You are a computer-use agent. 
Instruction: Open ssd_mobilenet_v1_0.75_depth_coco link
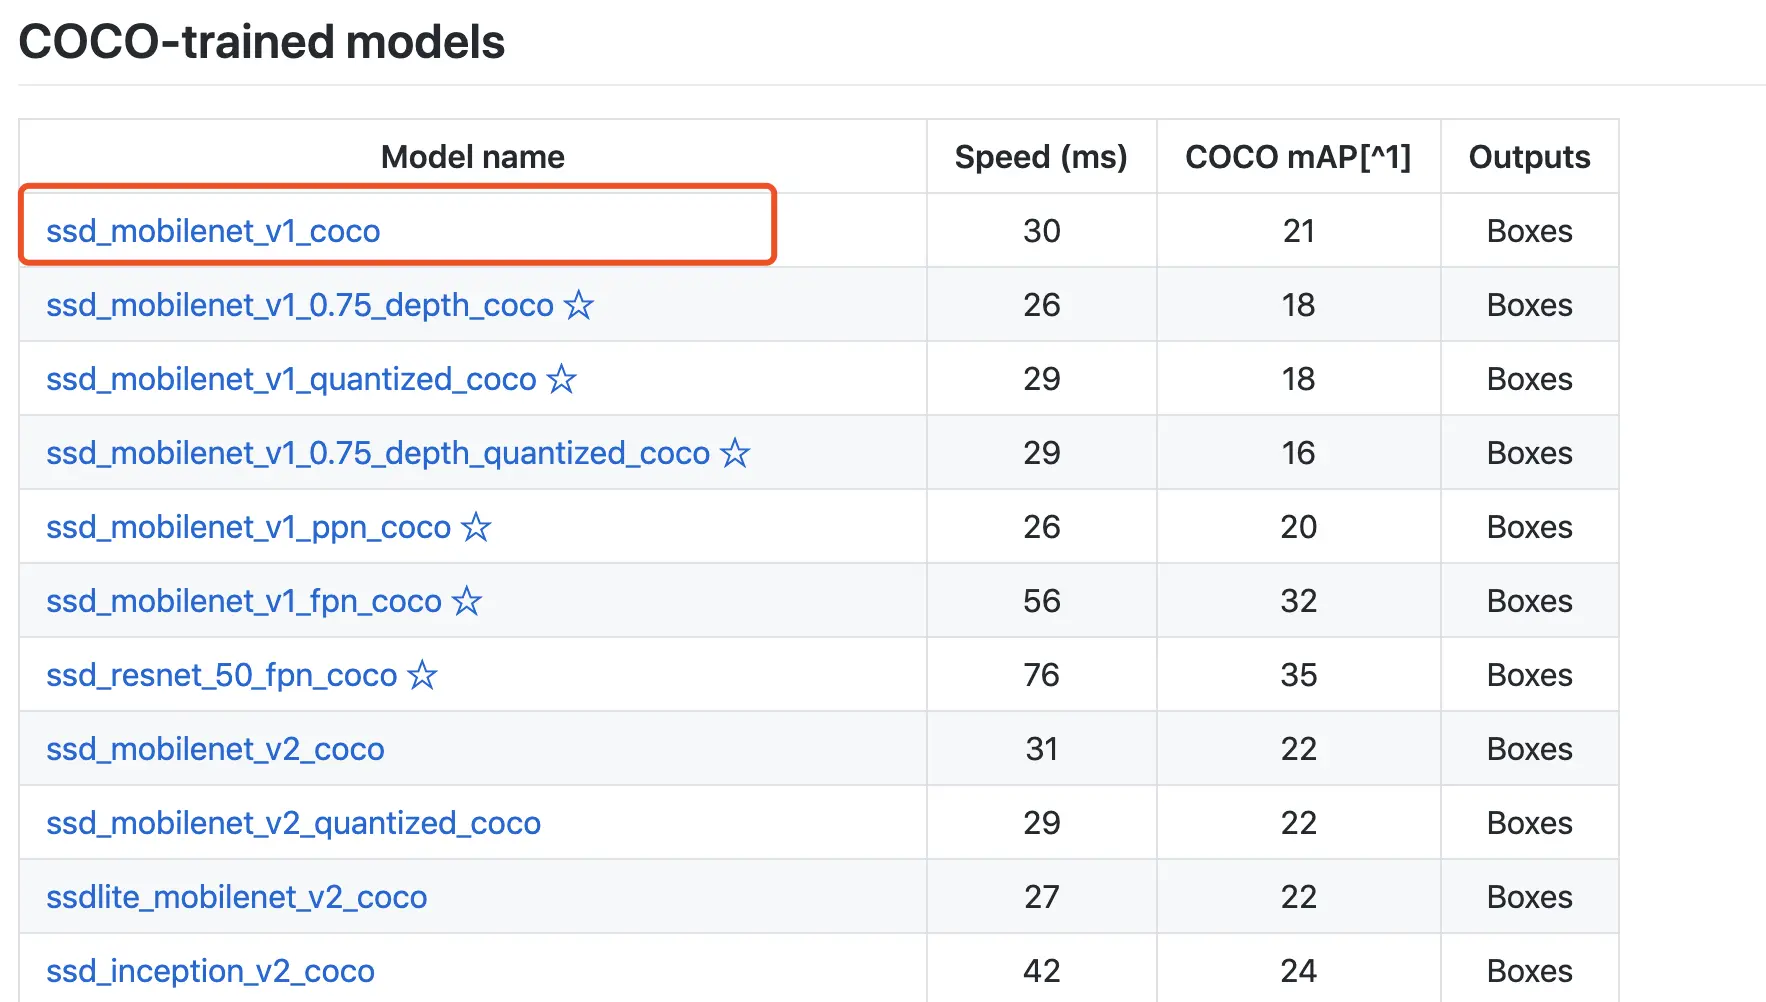pyautogui.click(x=299, y=305)
